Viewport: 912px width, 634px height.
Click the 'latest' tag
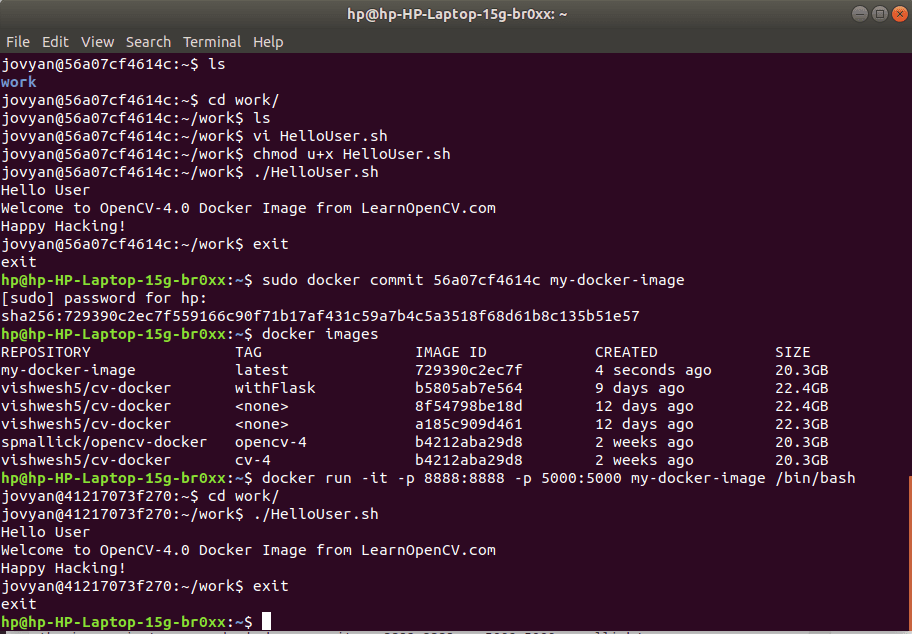point(262,371)
